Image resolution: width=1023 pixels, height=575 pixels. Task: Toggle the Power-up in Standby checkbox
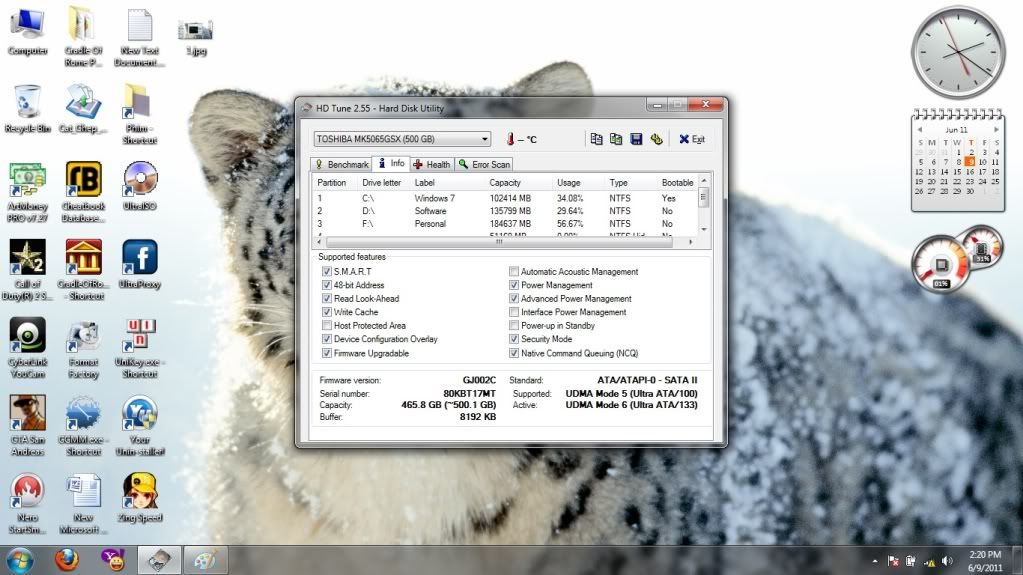coord(514,325)
